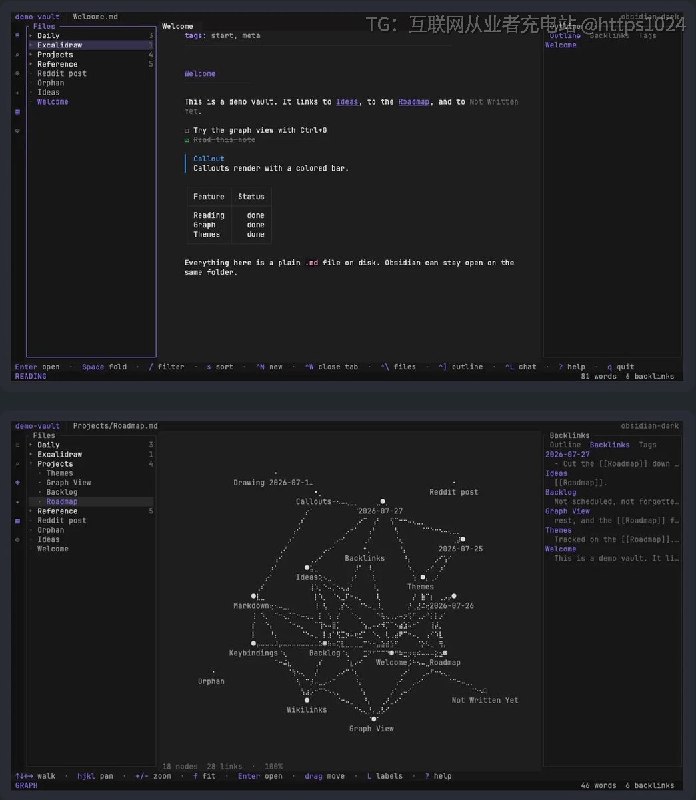Select the Welcome.md tab in the top bar
The image size is (696, 800).
coord(95,16)
